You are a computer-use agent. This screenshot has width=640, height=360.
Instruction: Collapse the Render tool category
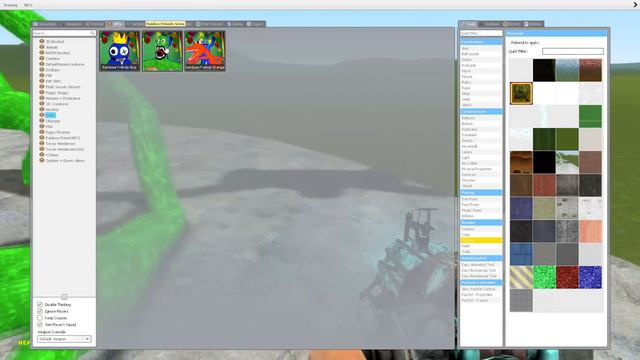click(x=481, y=223)
